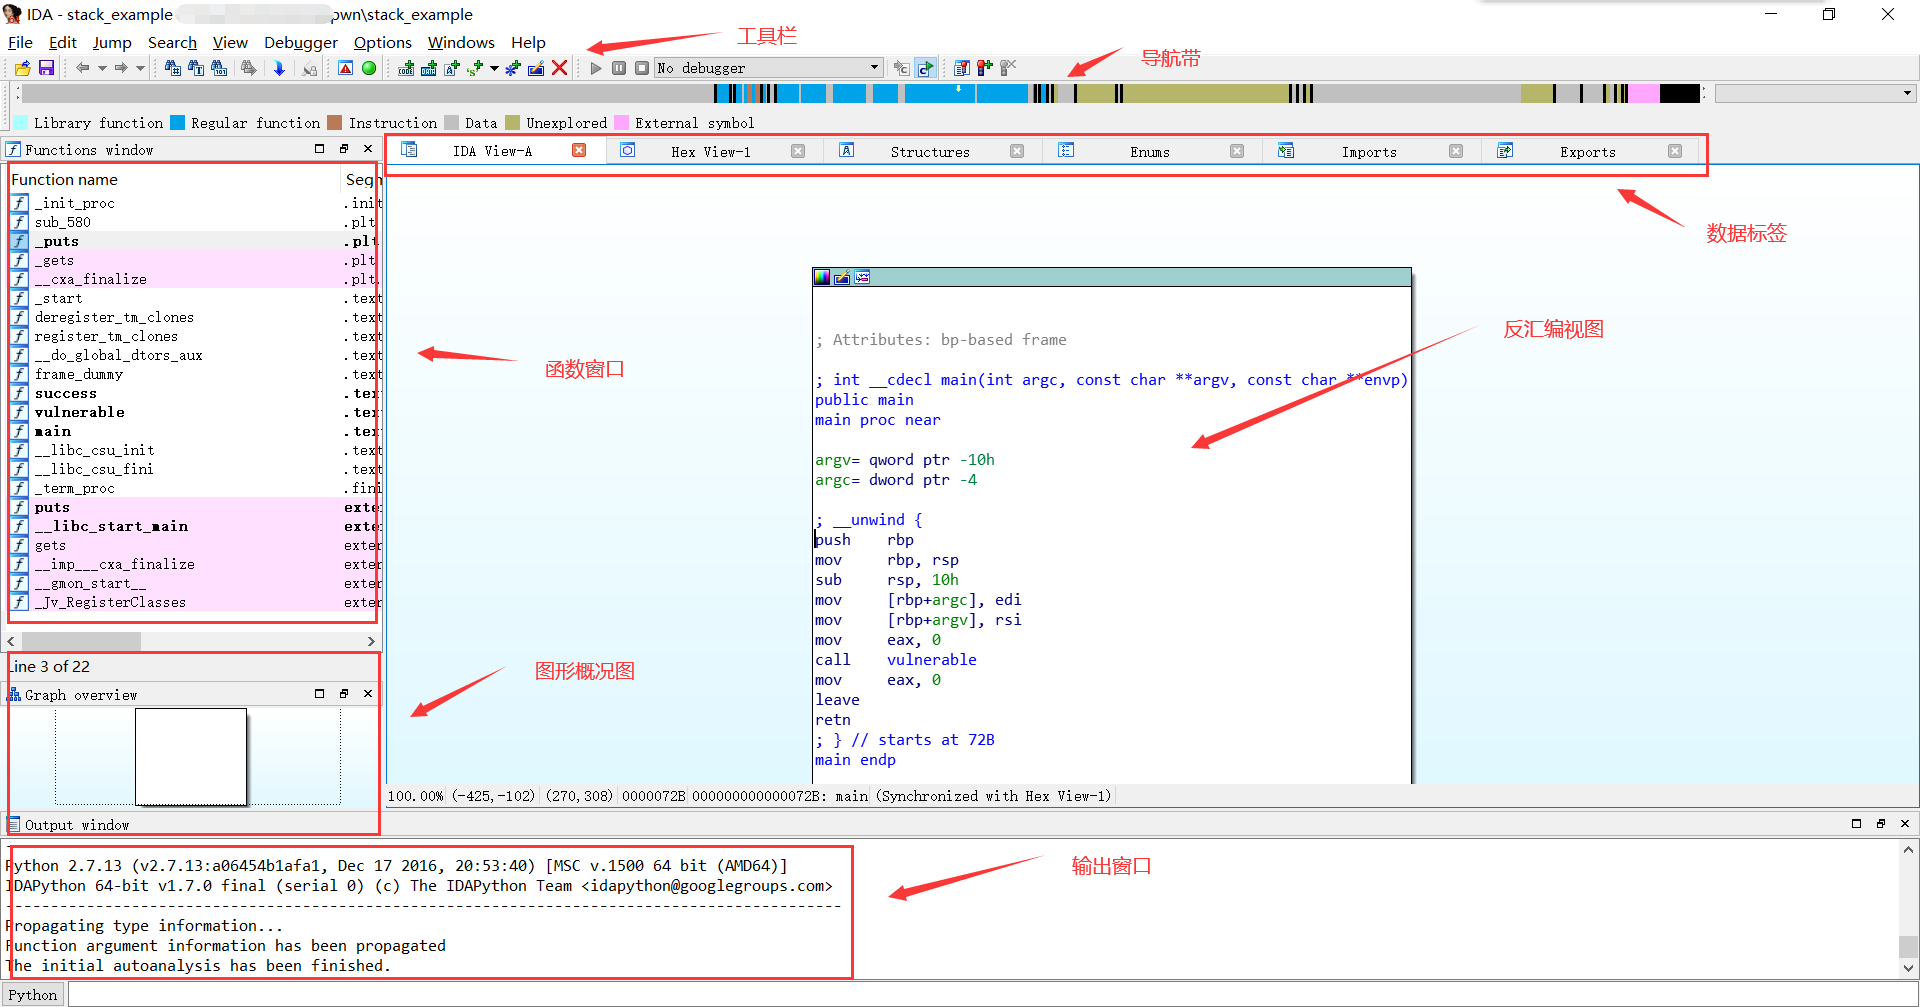Switch to the Hex View-1 tab

[x=710, y=152]
